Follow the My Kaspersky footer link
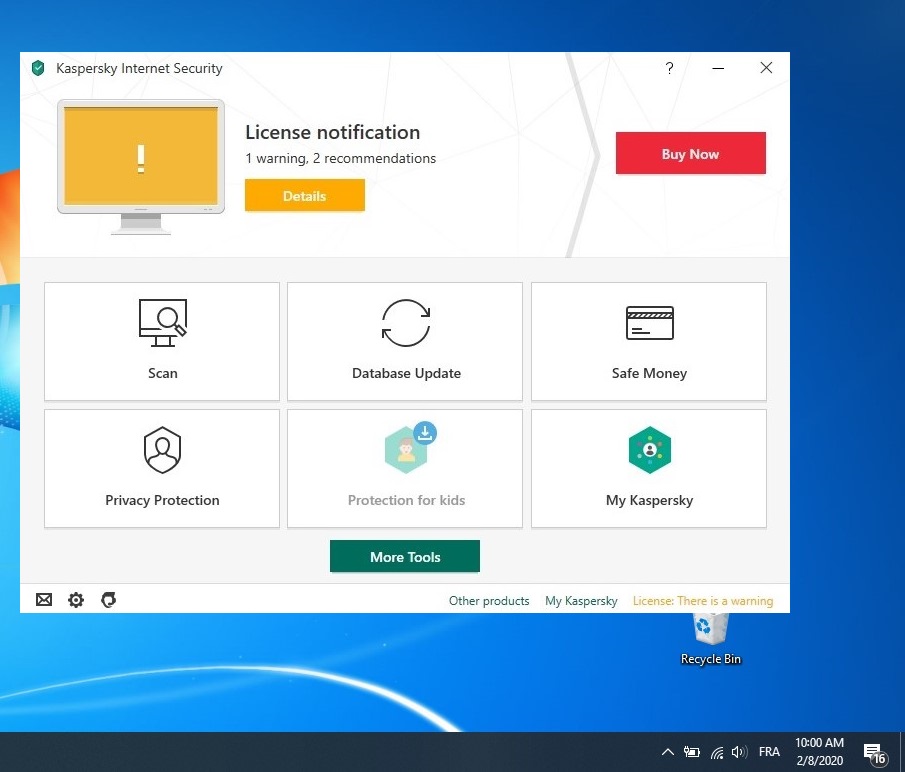Screen dimensions: 905x772 (581, 601)
